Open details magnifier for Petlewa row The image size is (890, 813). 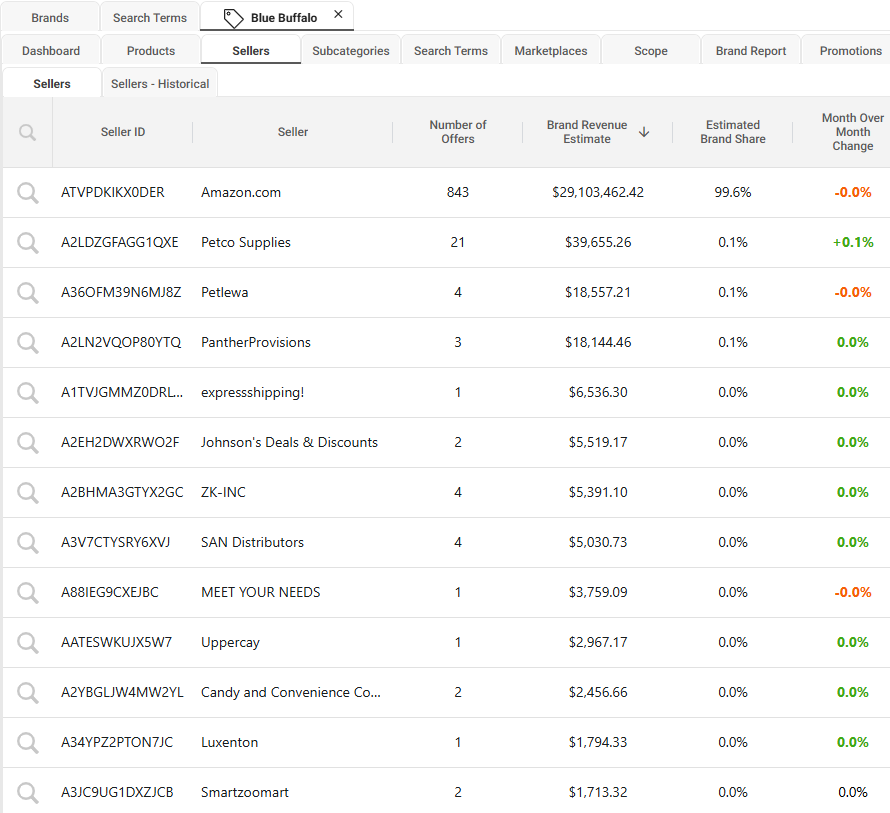click(27, 293)
